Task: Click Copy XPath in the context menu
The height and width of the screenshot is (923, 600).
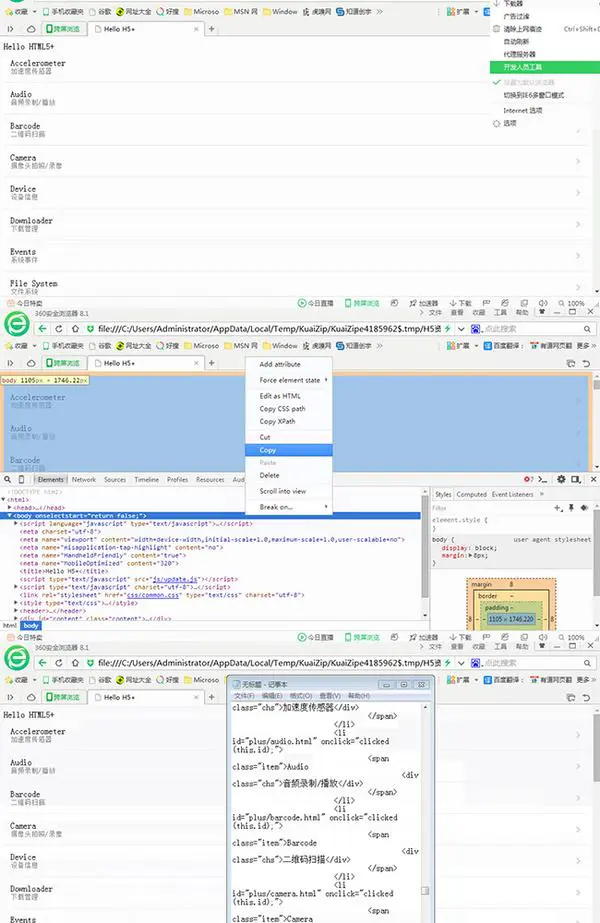Action: 277,421
